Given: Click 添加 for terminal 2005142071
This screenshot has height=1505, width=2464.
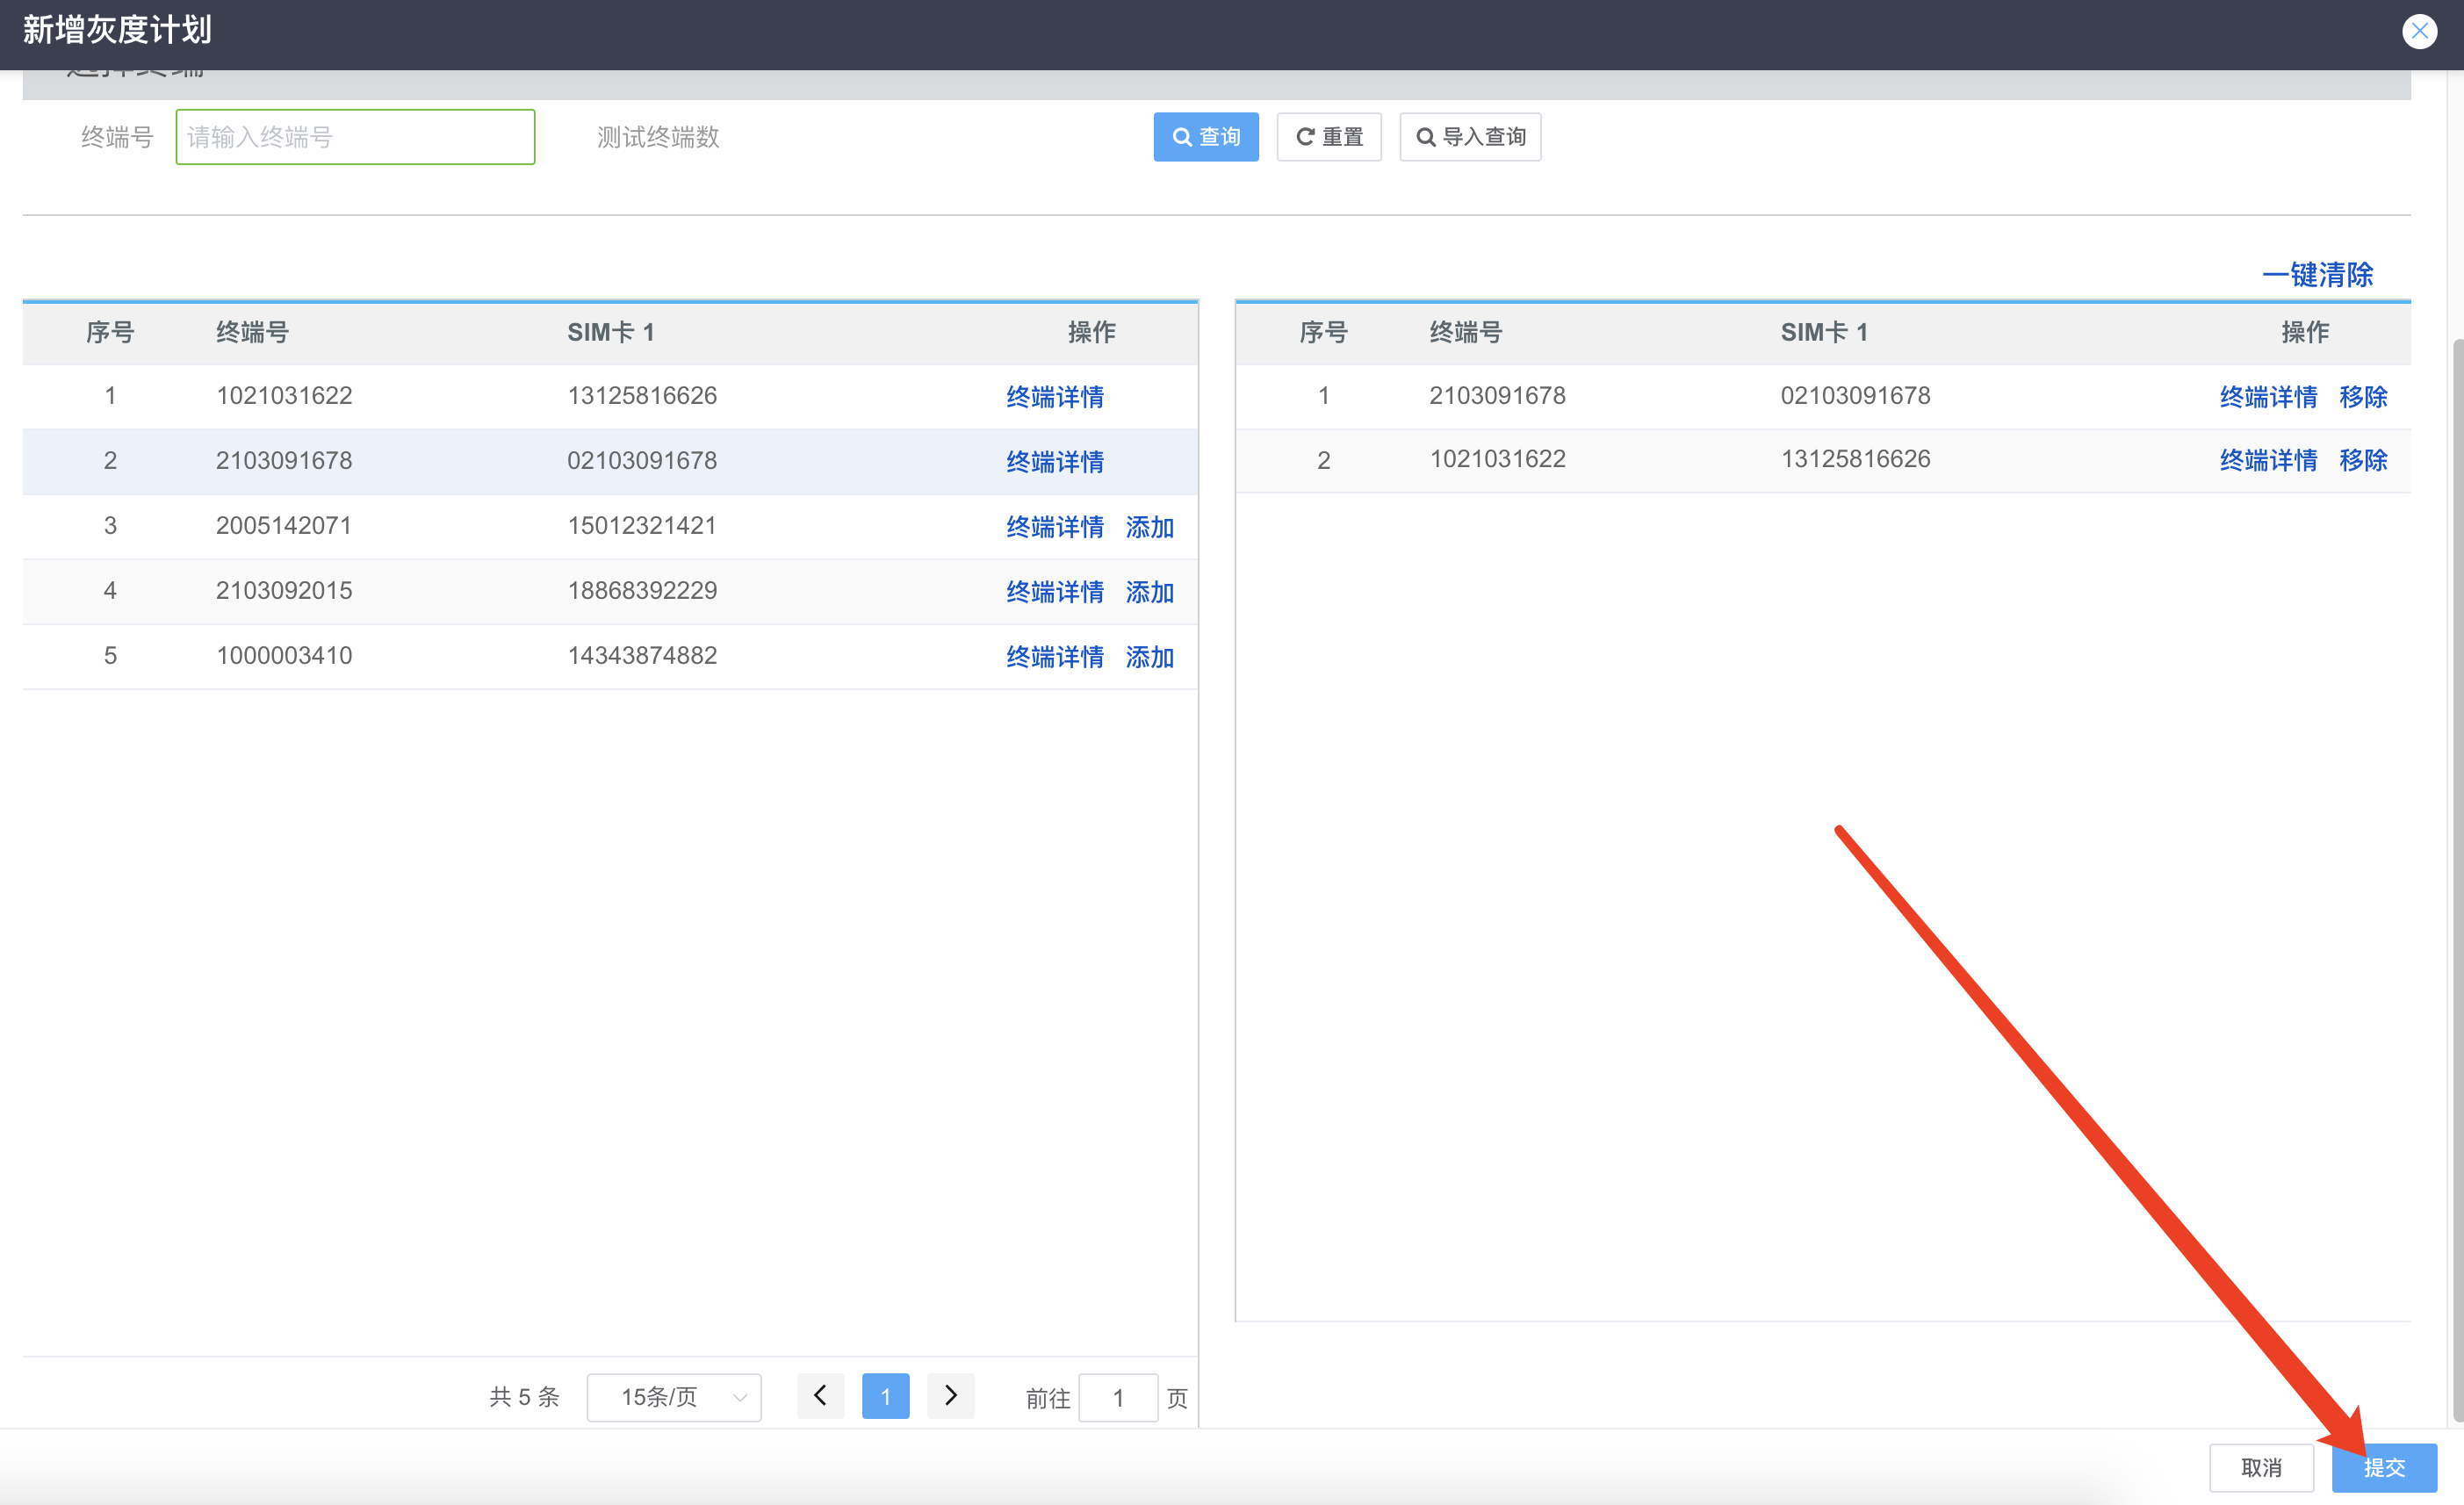Looking at the screenshot, I should click(1149, 527).
